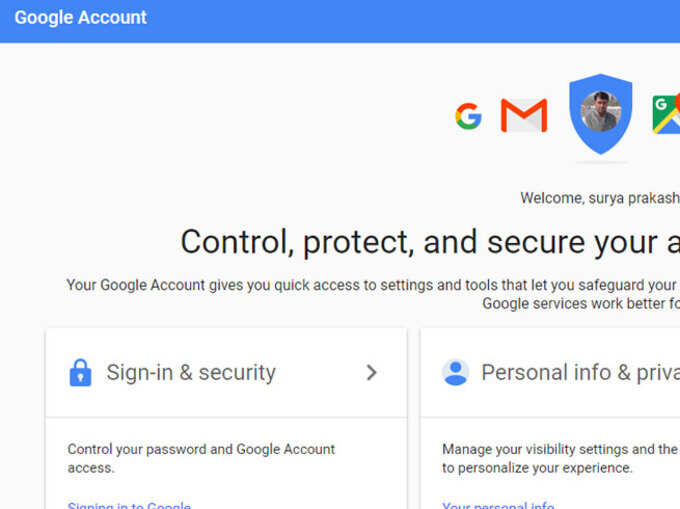Click the Welcome, surya prakash text
680x509 pixels.
[600, 198]
